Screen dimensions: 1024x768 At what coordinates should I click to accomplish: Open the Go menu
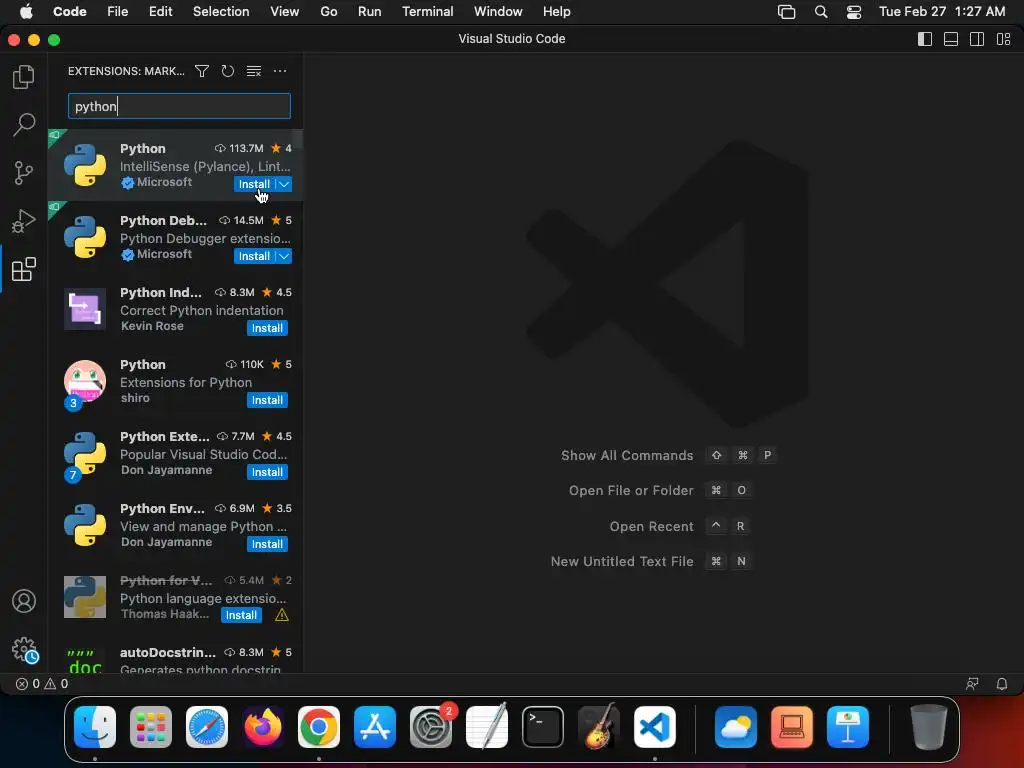328,12
